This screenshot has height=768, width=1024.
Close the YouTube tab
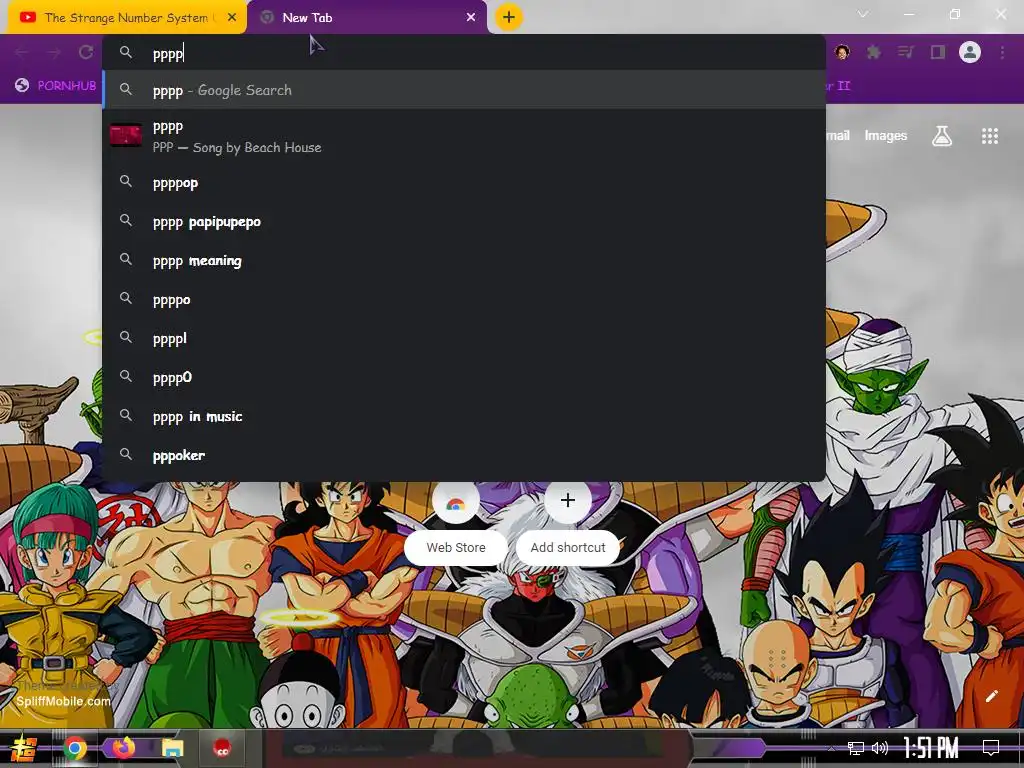point(232,18)
